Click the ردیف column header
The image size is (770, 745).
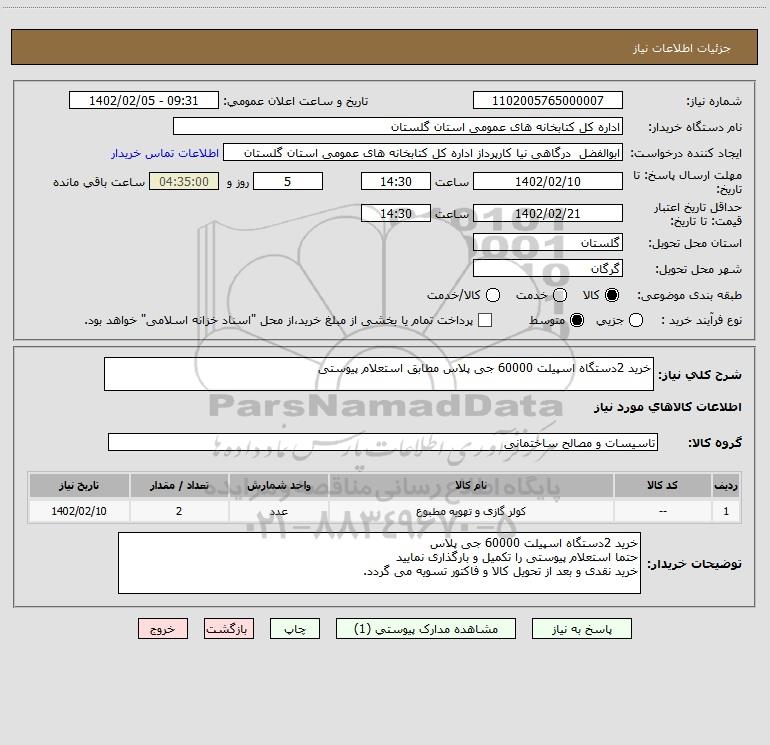click(726, 485)
